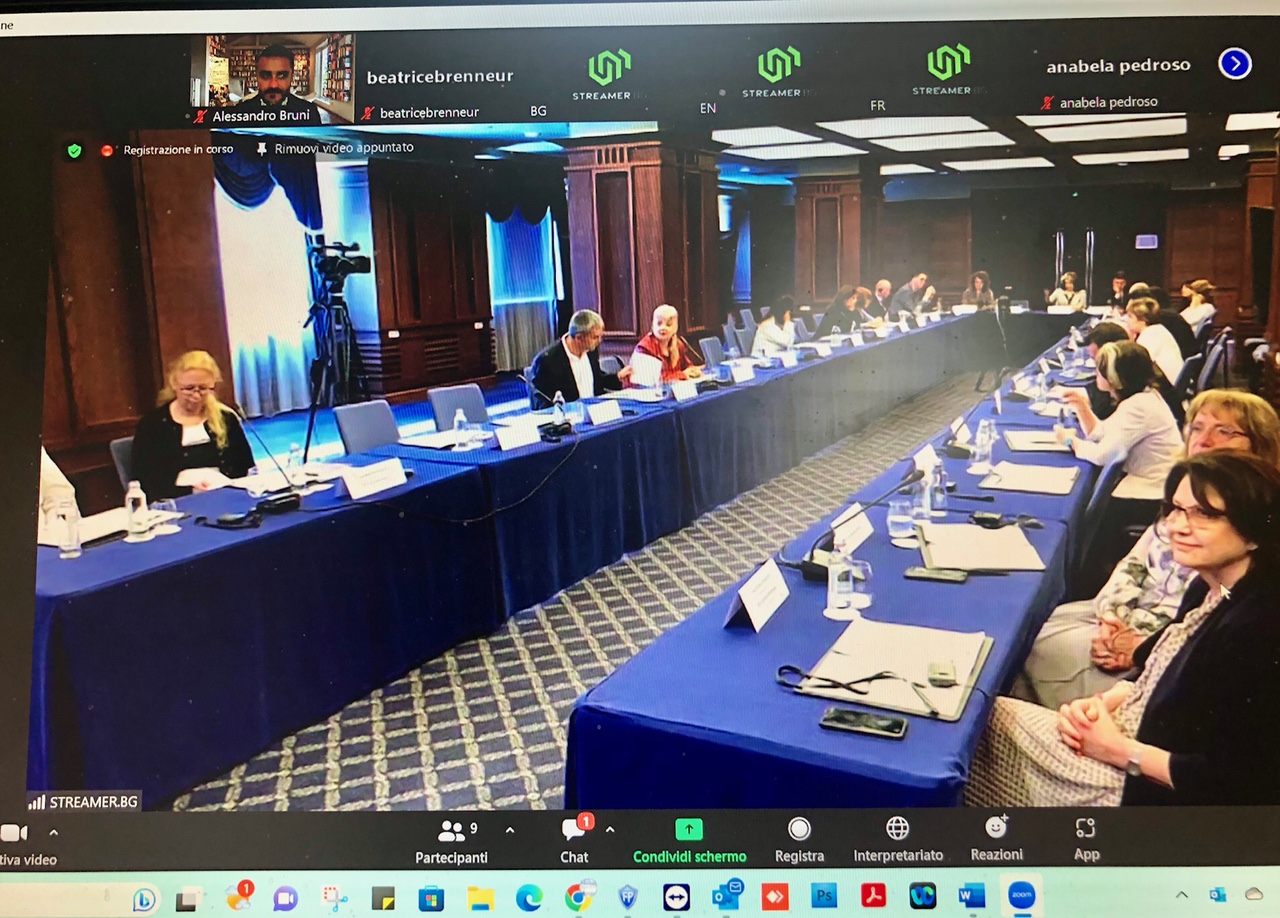
Task: Expand the arrow next to Chat
Action: [610, 830]
